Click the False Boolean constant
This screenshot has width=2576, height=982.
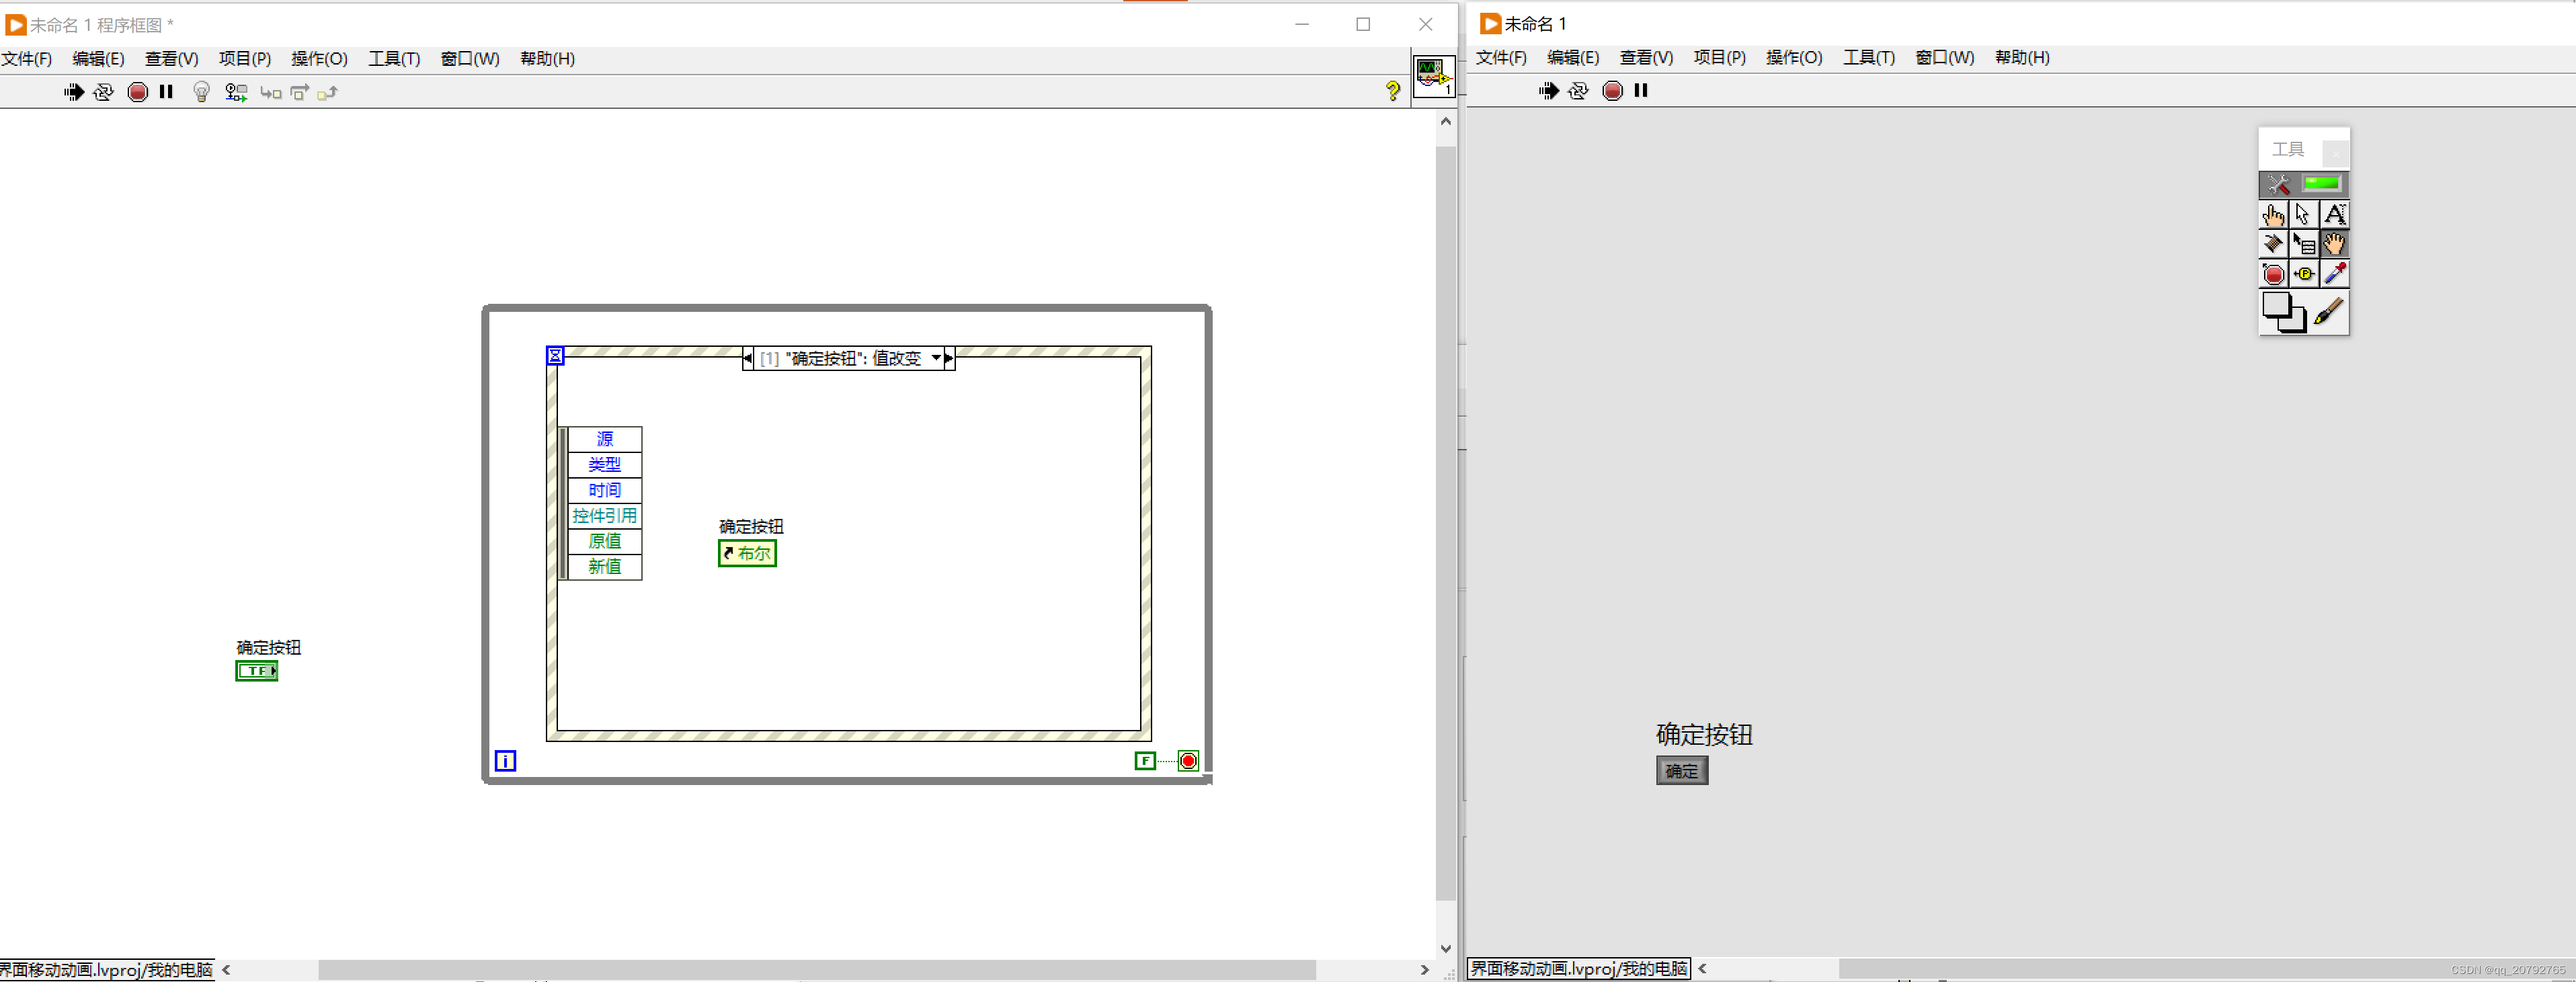tap(1145, 761)
